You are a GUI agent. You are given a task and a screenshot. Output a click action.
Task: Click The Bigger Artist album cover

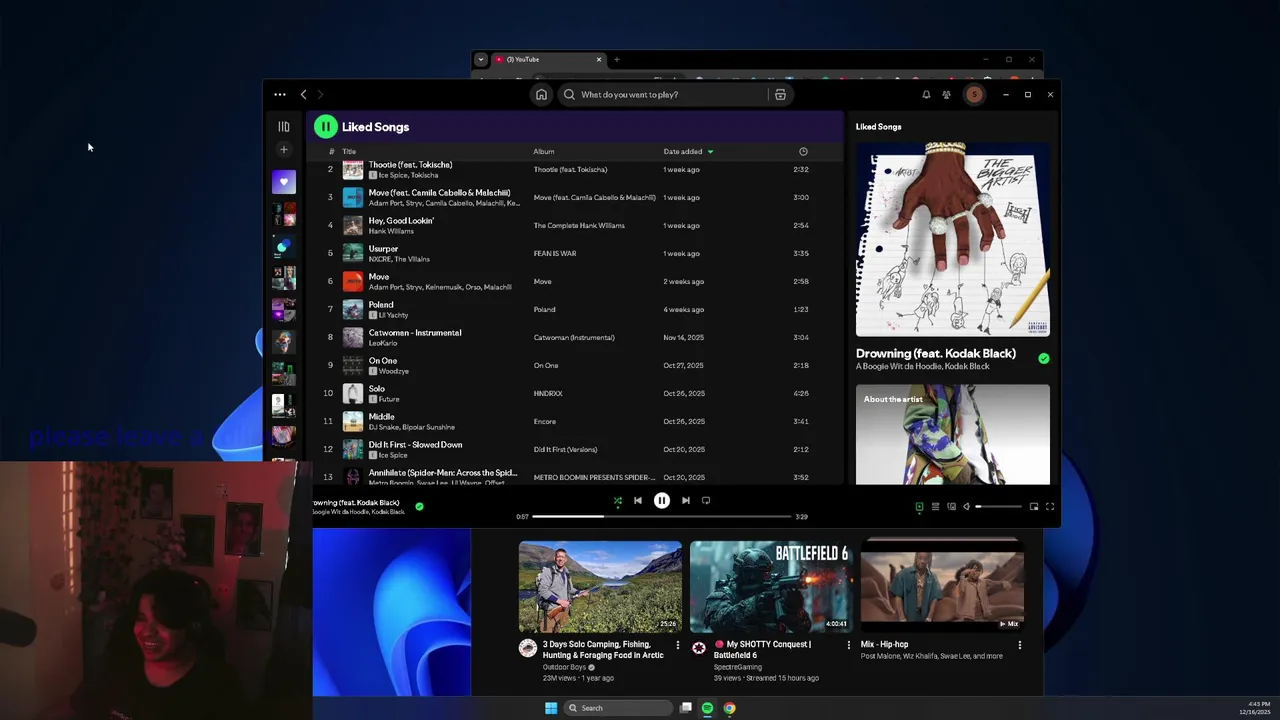pyautogui.click(x=953, y=240)
